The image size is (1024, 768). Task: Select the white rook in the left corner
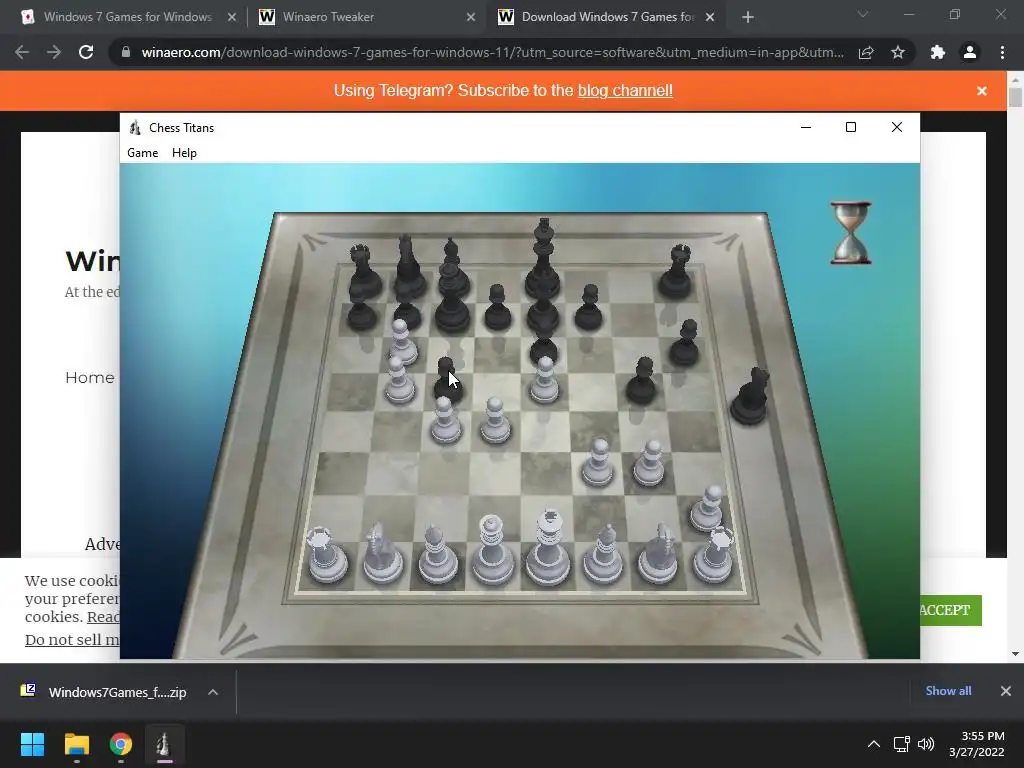[327, 555]
